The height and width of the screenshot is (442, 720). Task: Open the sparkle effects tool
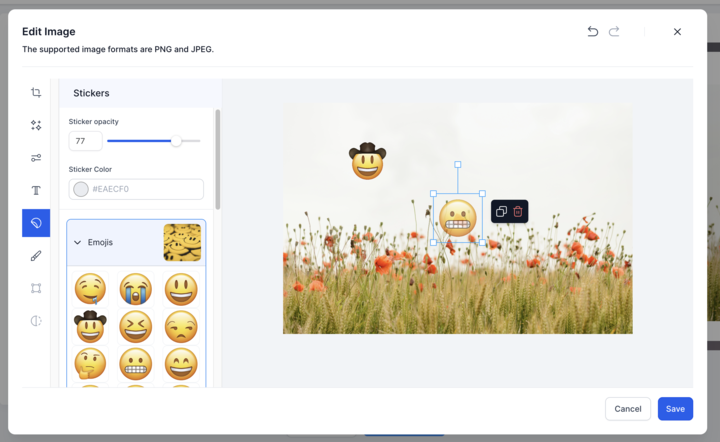pyautogui.click(x=36, y=125)
